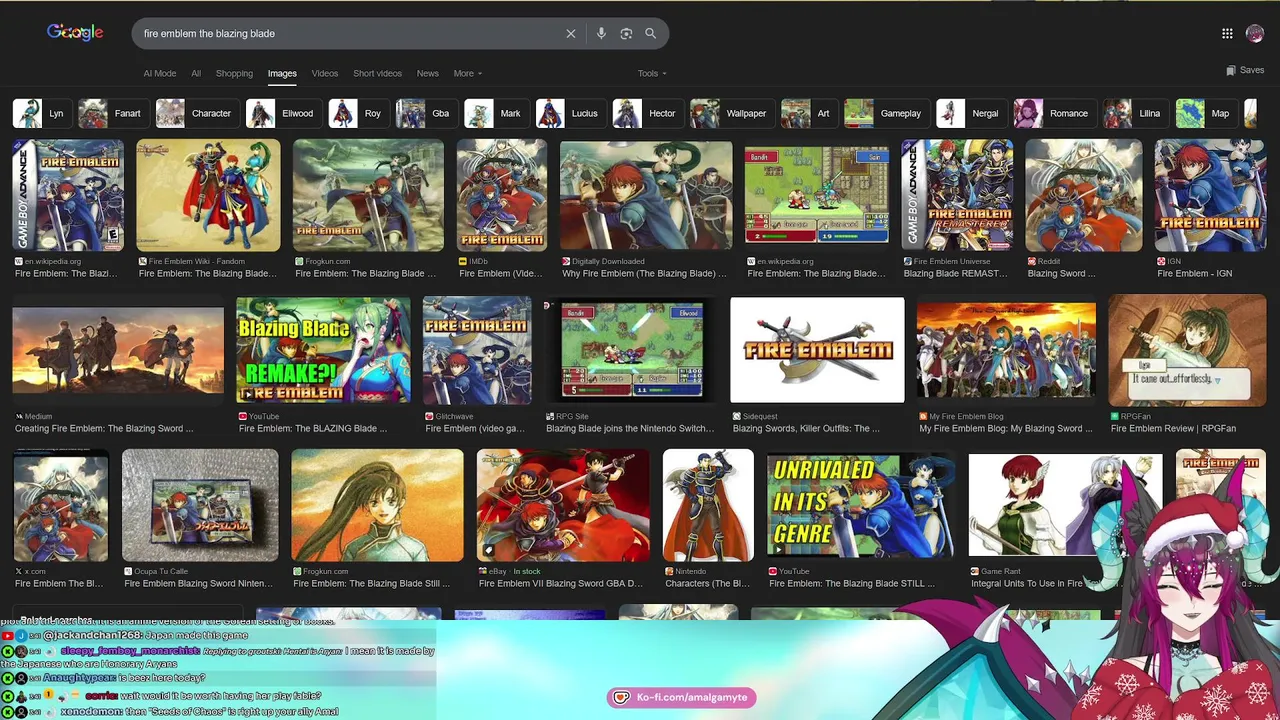The width and height of the screenshot is (1280, 720).
Task: Select the Images tab
Action: (x=282, y=73)
